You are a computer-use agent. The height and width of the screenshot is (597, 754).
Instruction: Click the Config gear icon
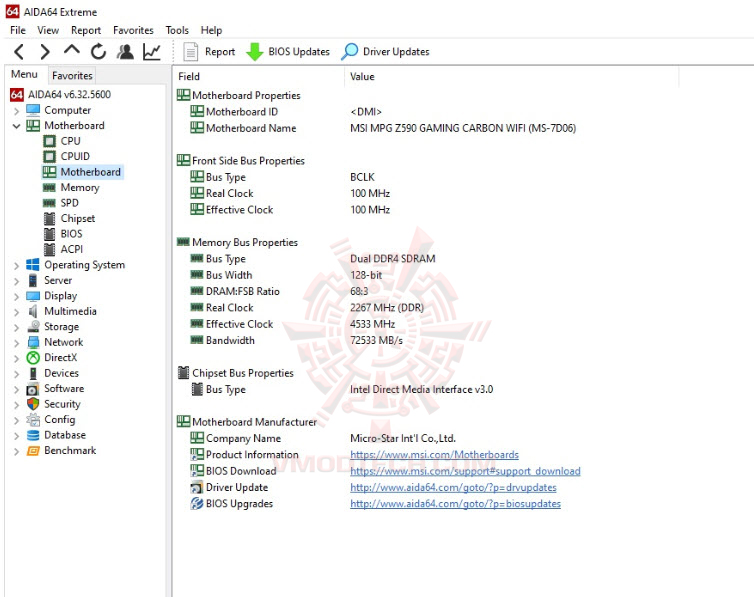tap(33, 419)
